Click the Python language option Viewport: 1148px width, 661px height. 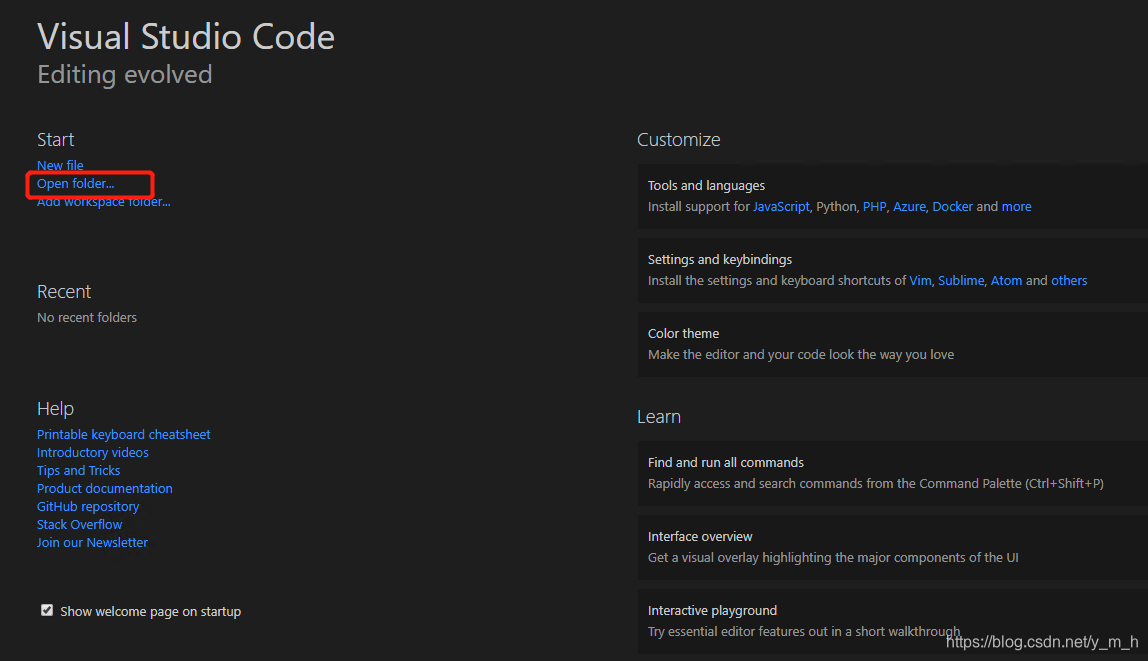(x=836, y=206)
